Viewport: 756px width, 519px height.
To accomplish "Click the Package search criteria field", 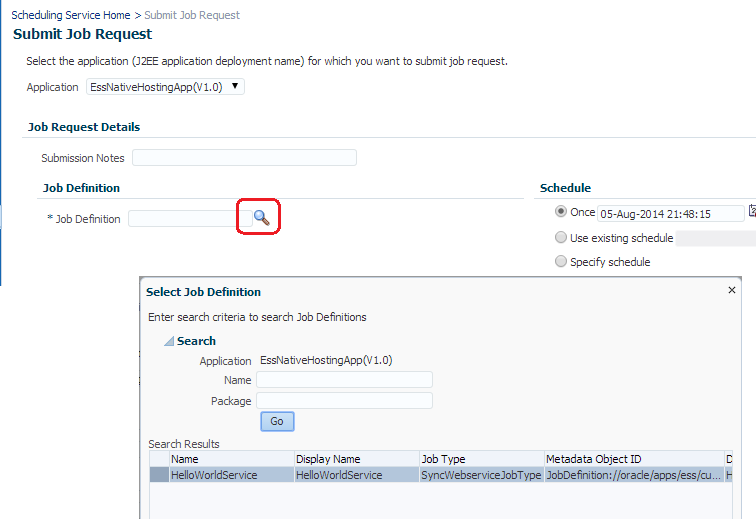I will [344, 401].
